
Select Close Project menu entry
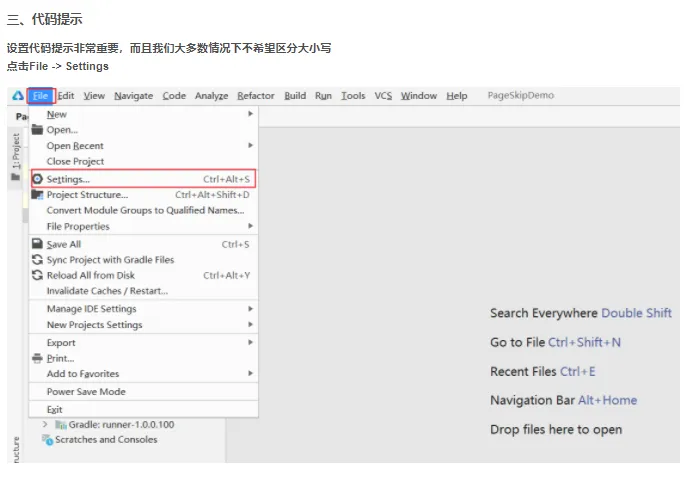[143, 162]
